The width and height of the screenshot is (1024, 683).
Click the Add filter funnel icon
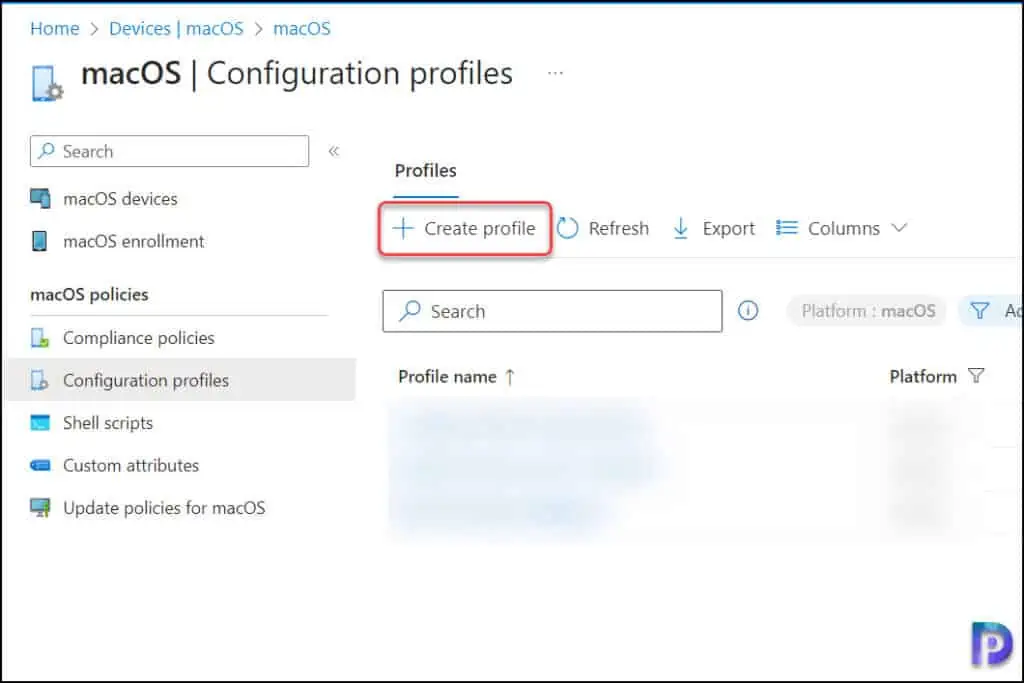pyautogui.click(x=980, y=311)
